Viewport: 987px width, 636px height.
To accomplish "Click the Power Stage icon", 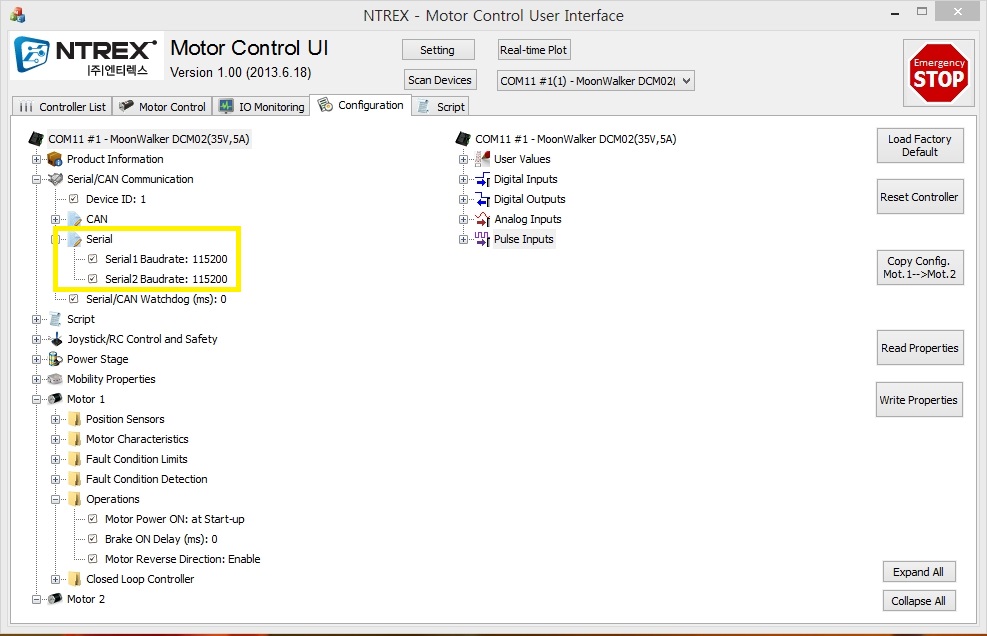I will [55, 360].
